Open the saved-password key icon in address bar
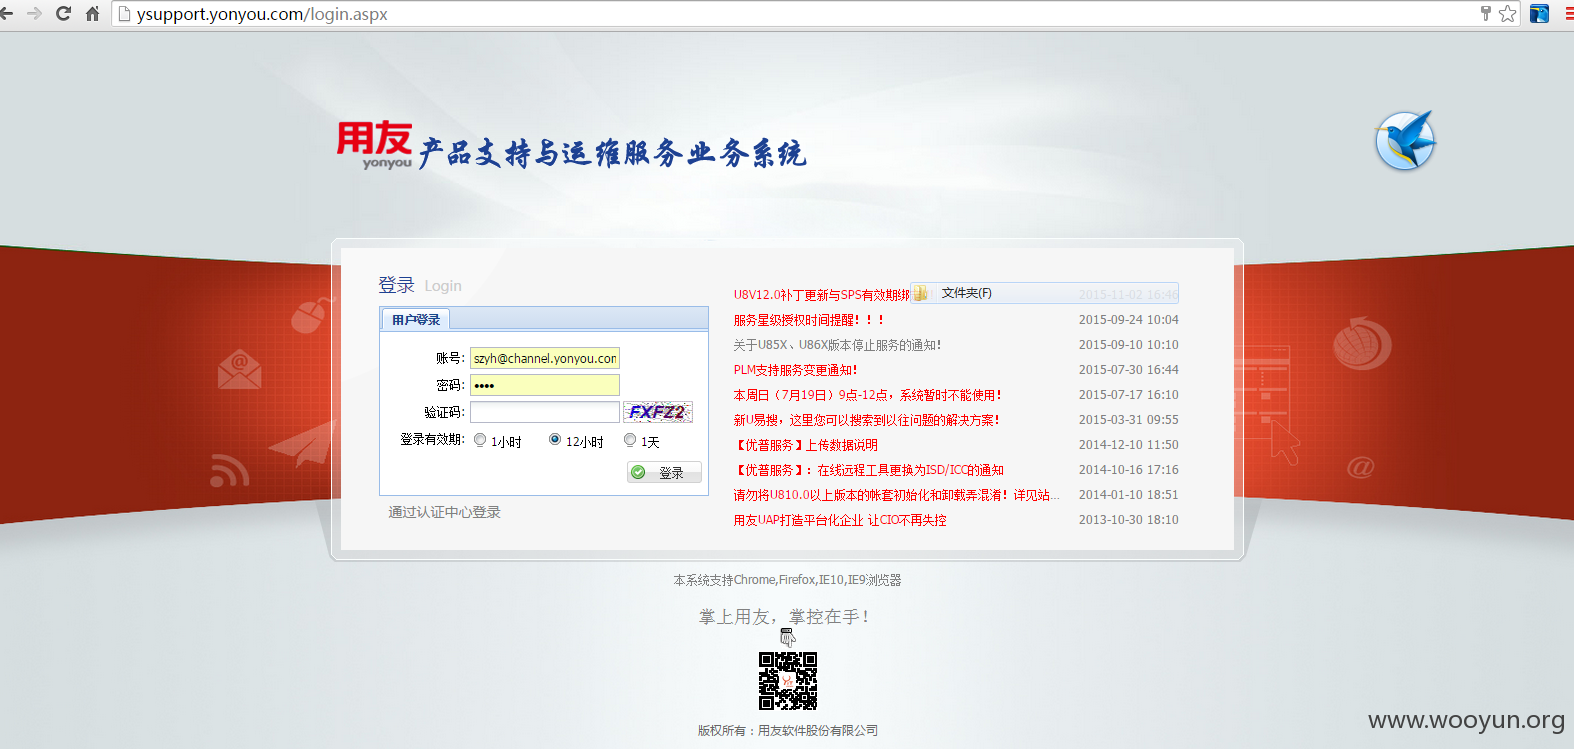The image size is (1574, 749). pos(1486,13)
